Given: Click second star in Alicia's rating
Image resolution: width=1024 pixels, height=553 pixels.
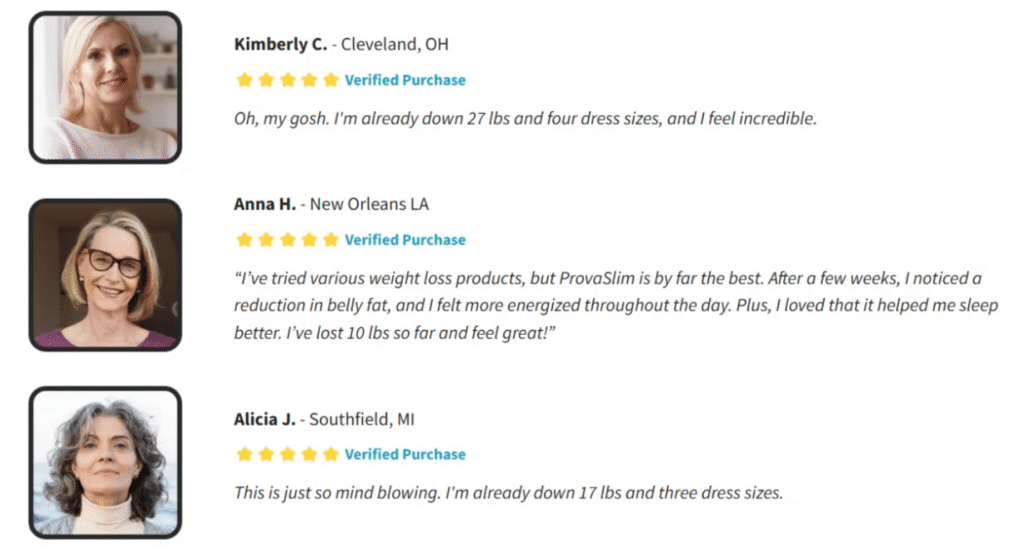Looking at the screenshot, I should point(266,454).
